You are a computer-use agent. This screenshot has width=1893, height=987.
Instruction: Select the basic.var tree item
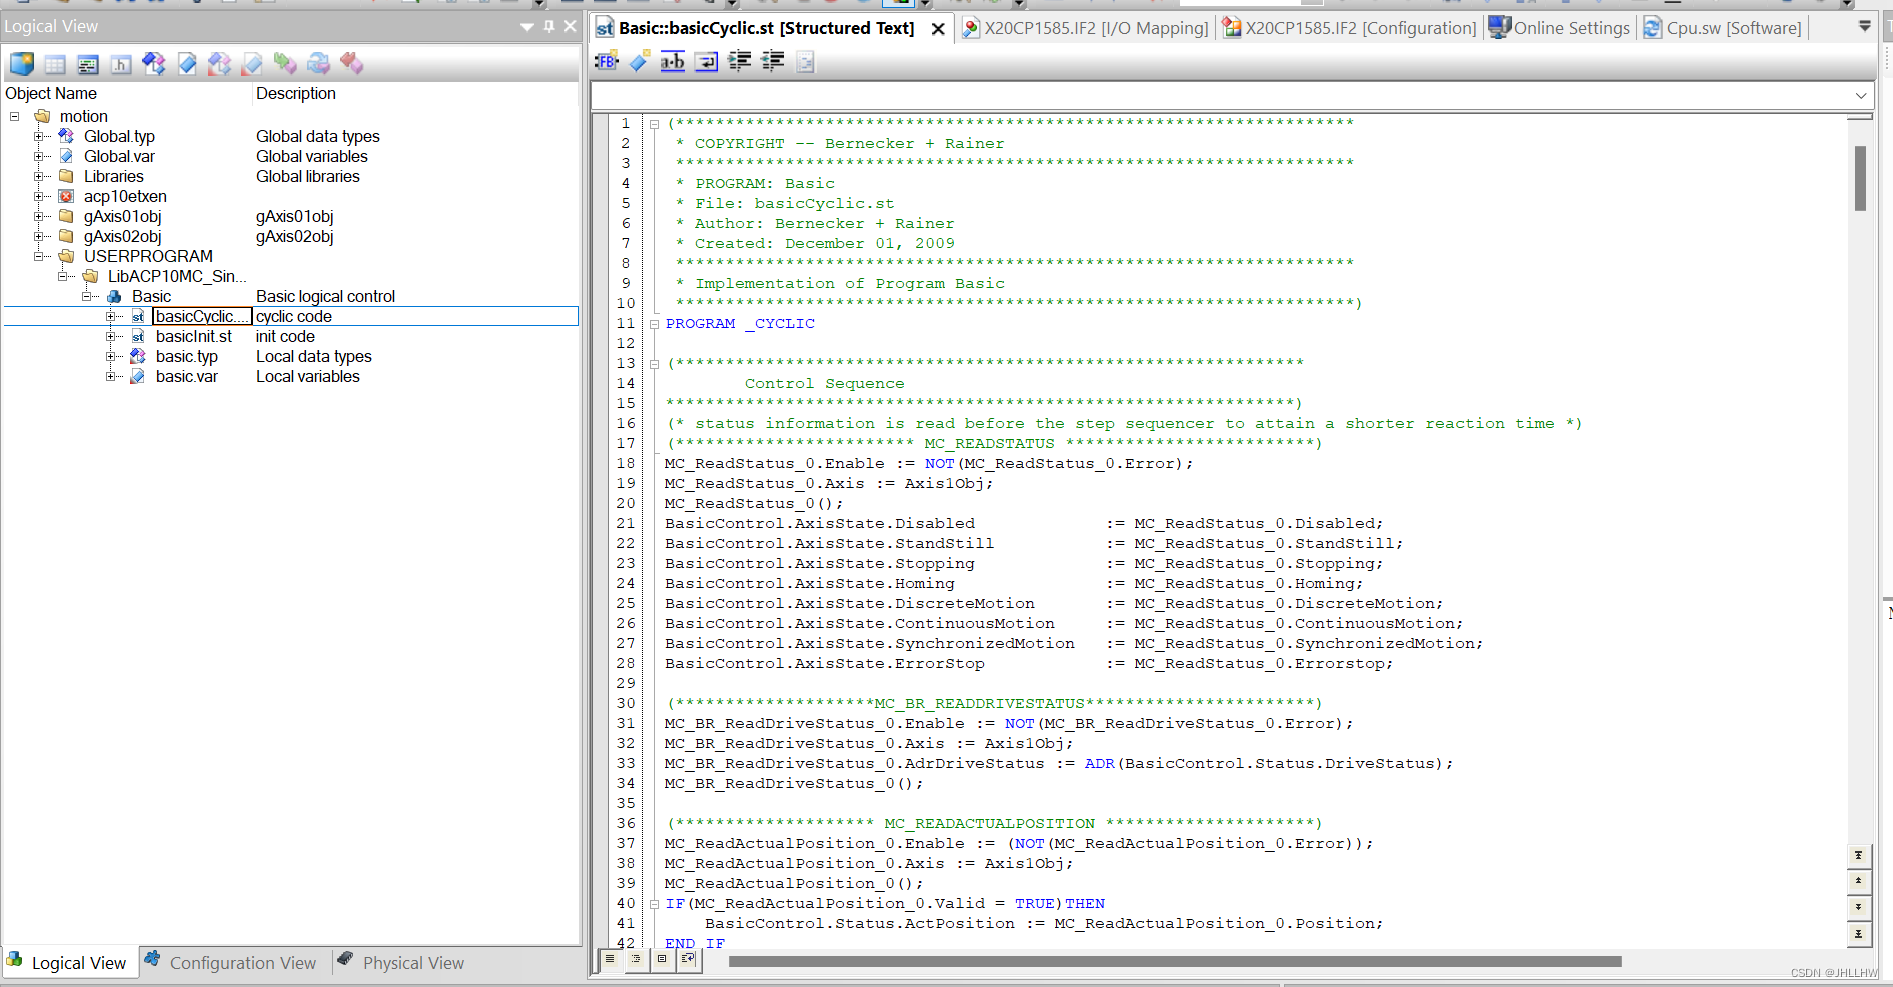pyautogui.click(x=186, y=376)
